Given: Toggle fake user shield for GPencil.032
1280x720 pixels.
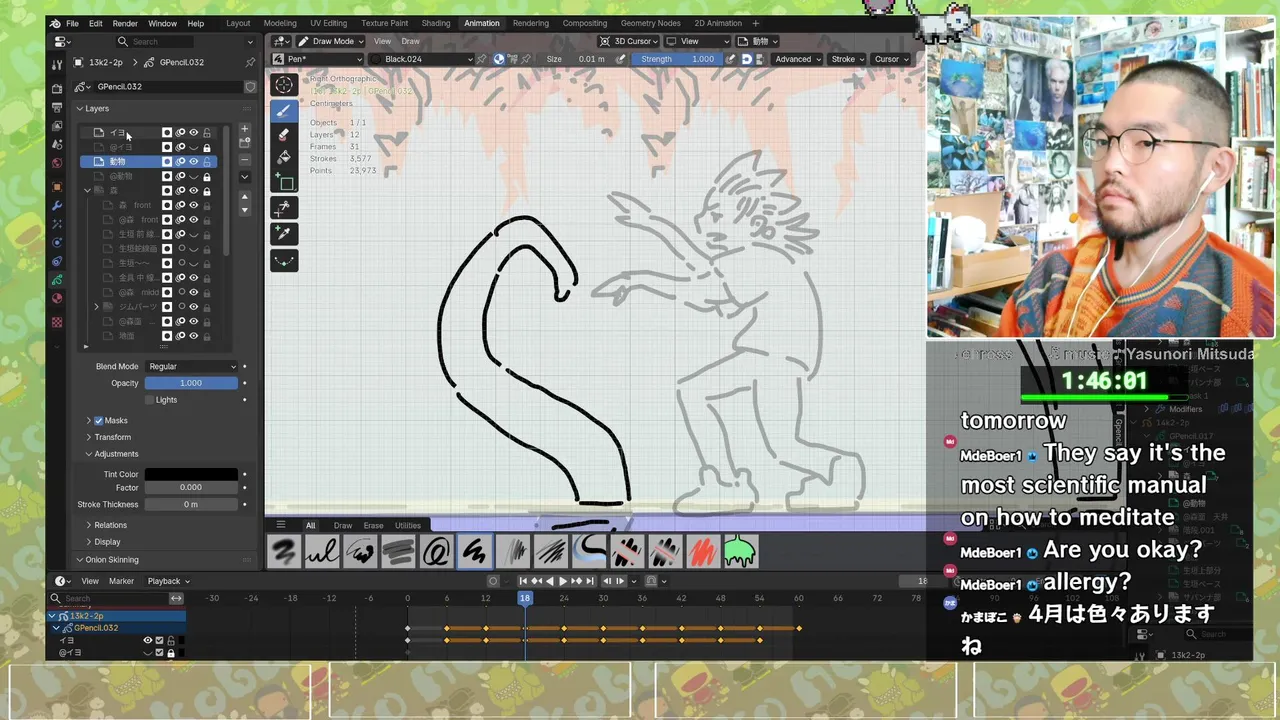Looking at the screenshot, I should click(x=250, y=87).
